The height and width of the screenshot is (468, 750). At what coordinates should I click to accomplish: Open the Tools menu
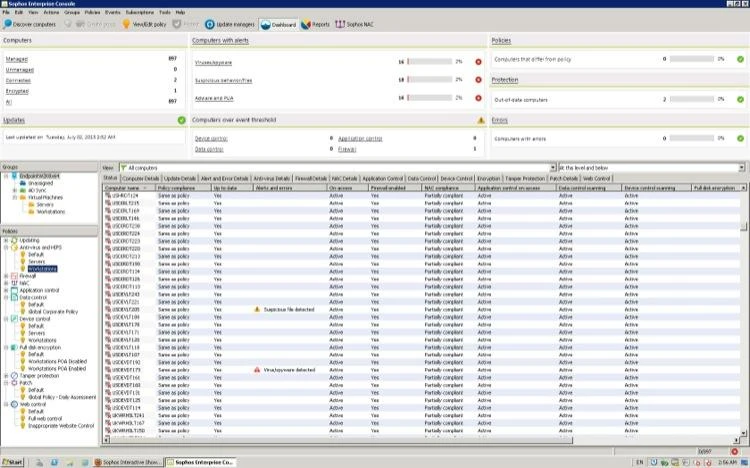pos(165,12)
